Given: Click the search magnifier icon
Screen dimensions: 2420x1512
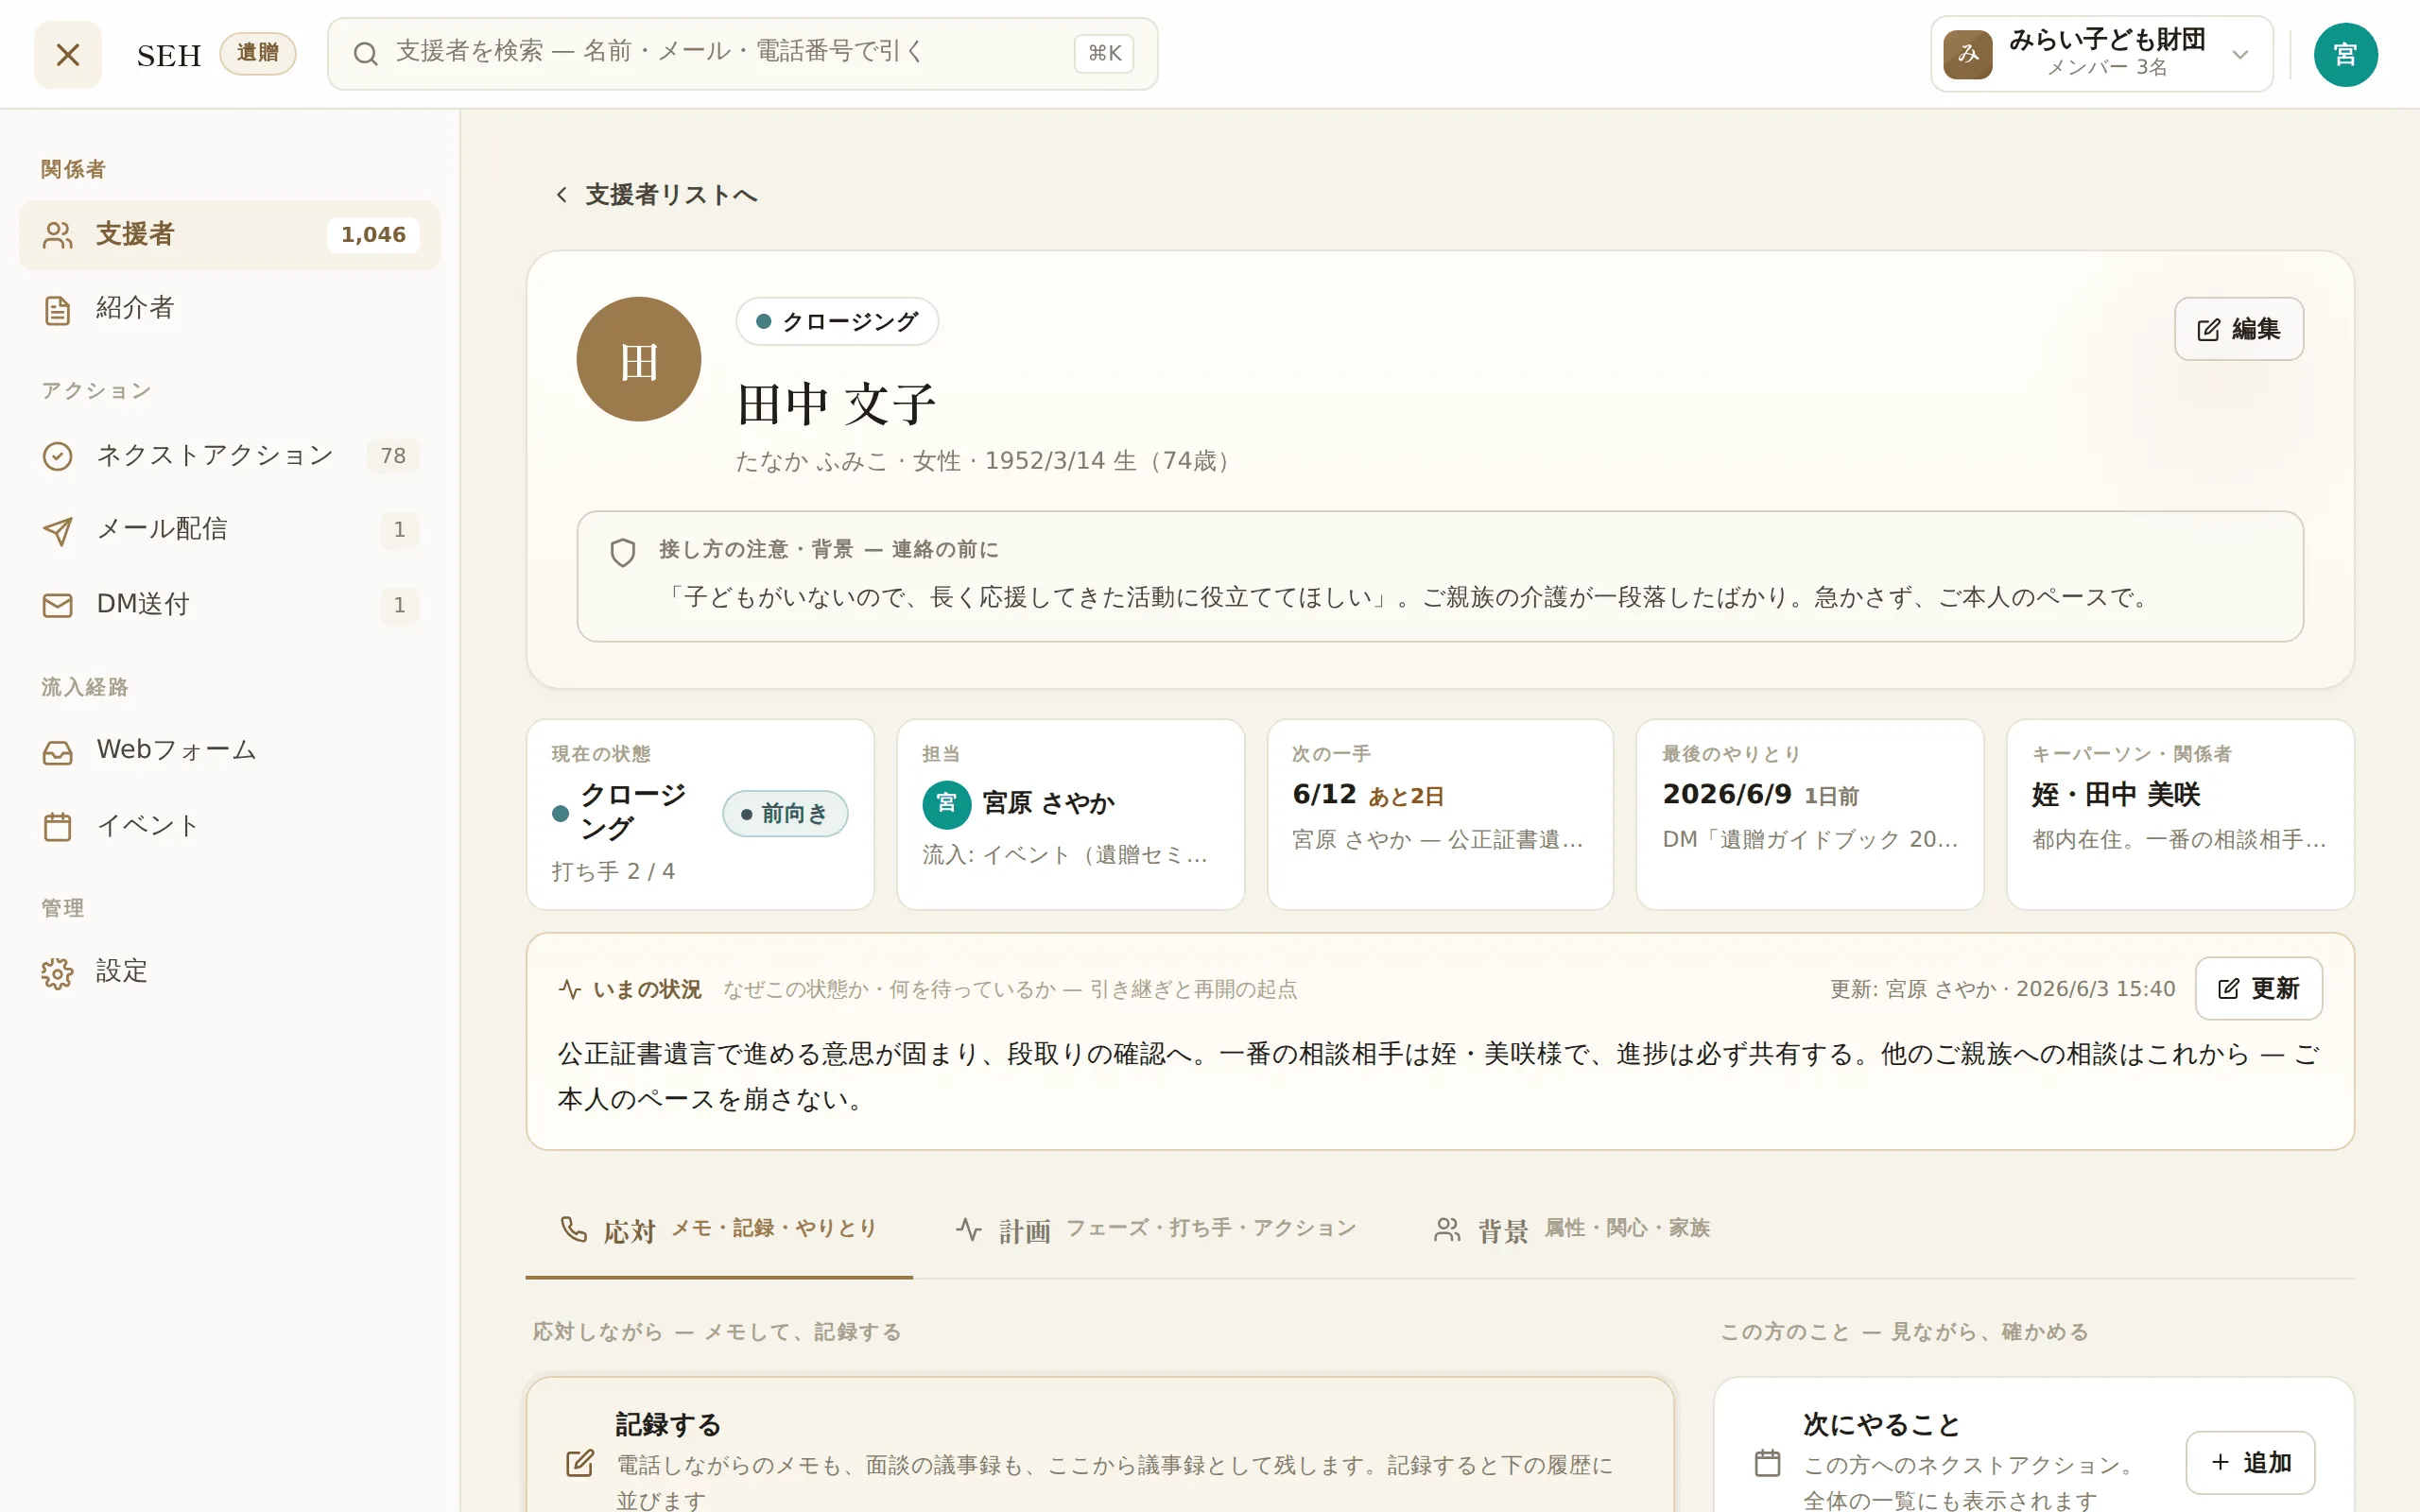Looking at the screenshot, I should click(x=366, y=54).
